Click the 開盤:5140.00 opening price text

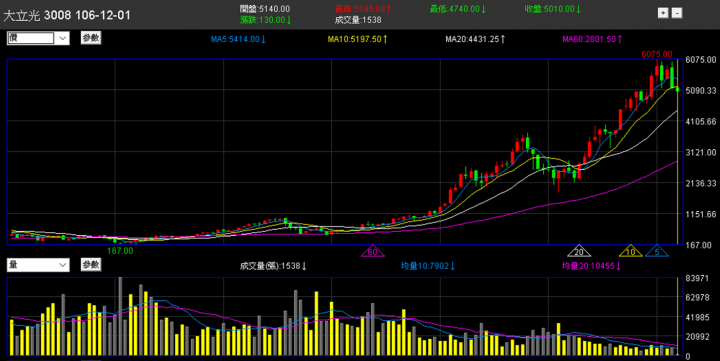click(265, 9)
